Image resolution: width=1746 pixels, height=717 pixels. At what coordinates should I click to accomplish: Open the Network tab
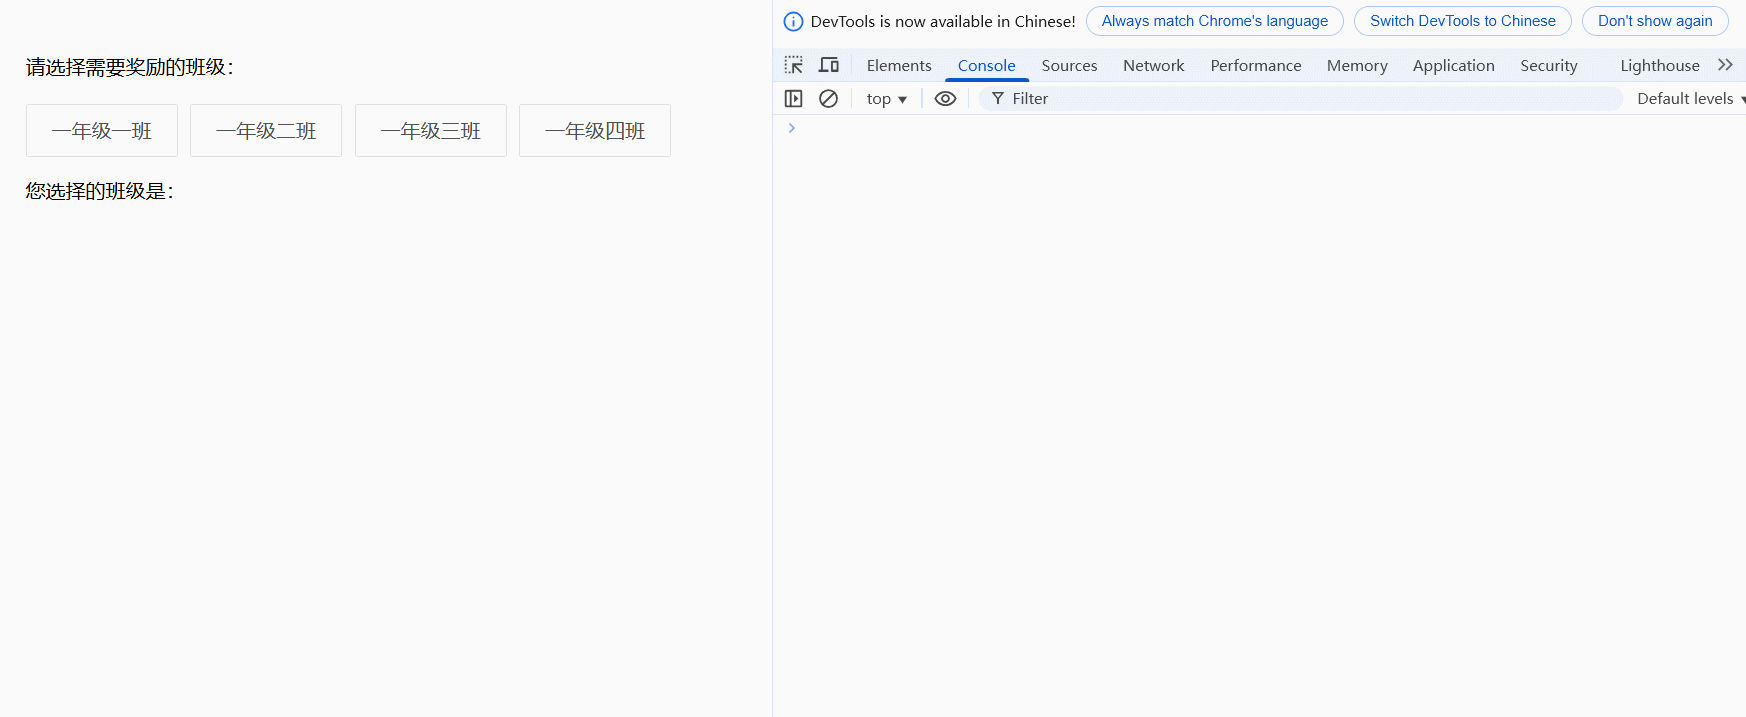[1154, 65]
